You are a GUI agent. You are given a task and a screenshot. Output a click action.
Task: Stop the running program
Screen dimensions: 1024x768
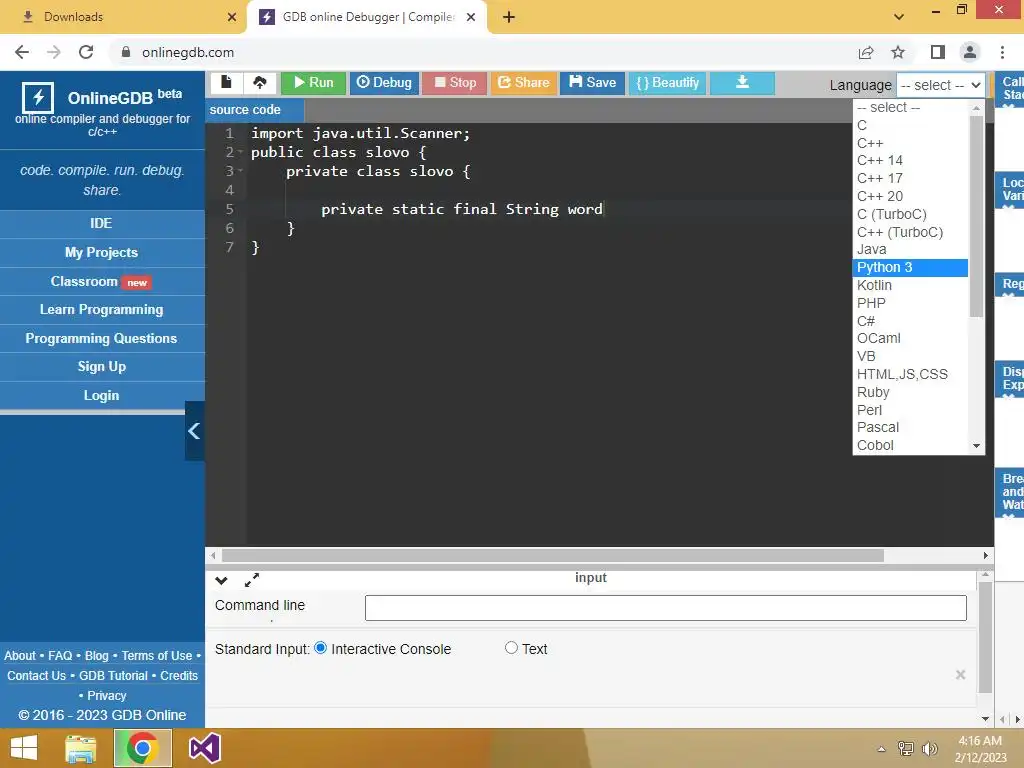click(455, 83)
